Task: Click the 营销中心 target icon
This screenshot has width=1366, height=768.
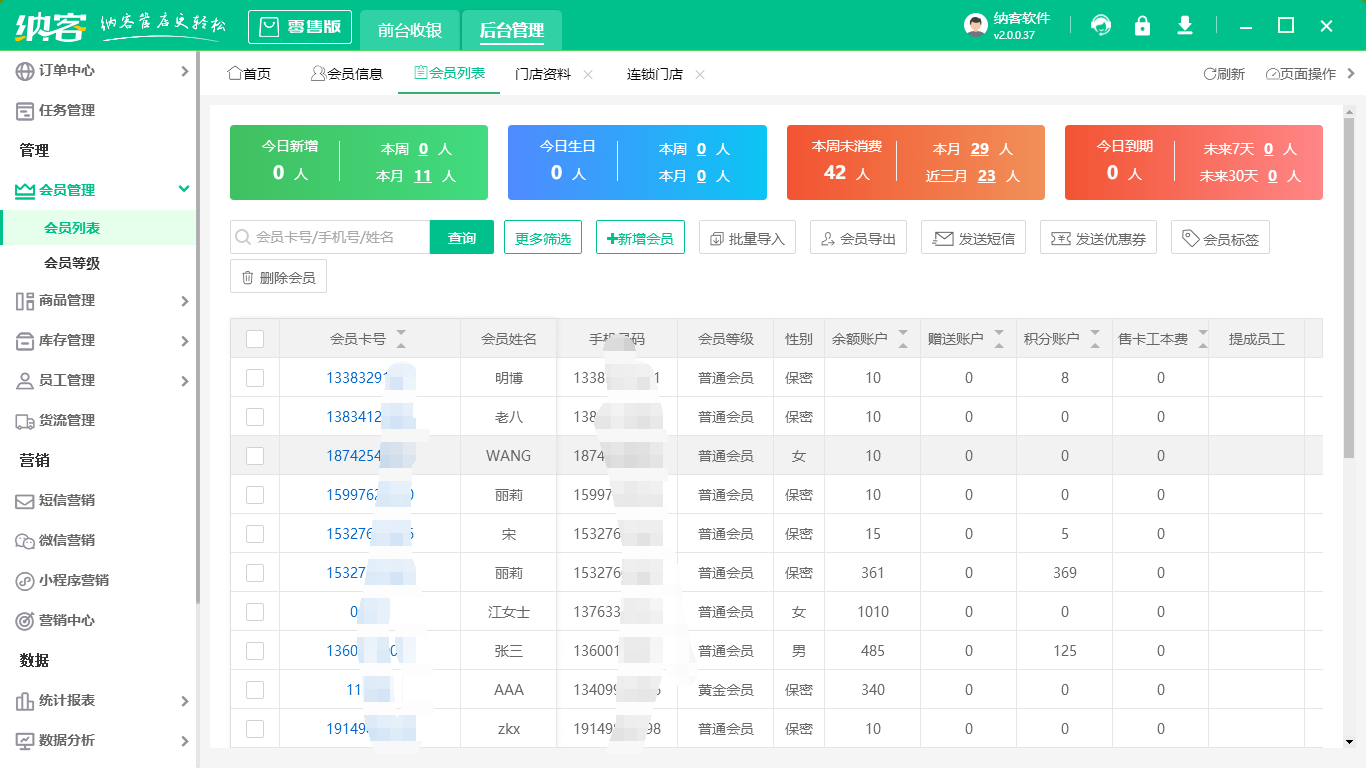Action: (25, 620)
